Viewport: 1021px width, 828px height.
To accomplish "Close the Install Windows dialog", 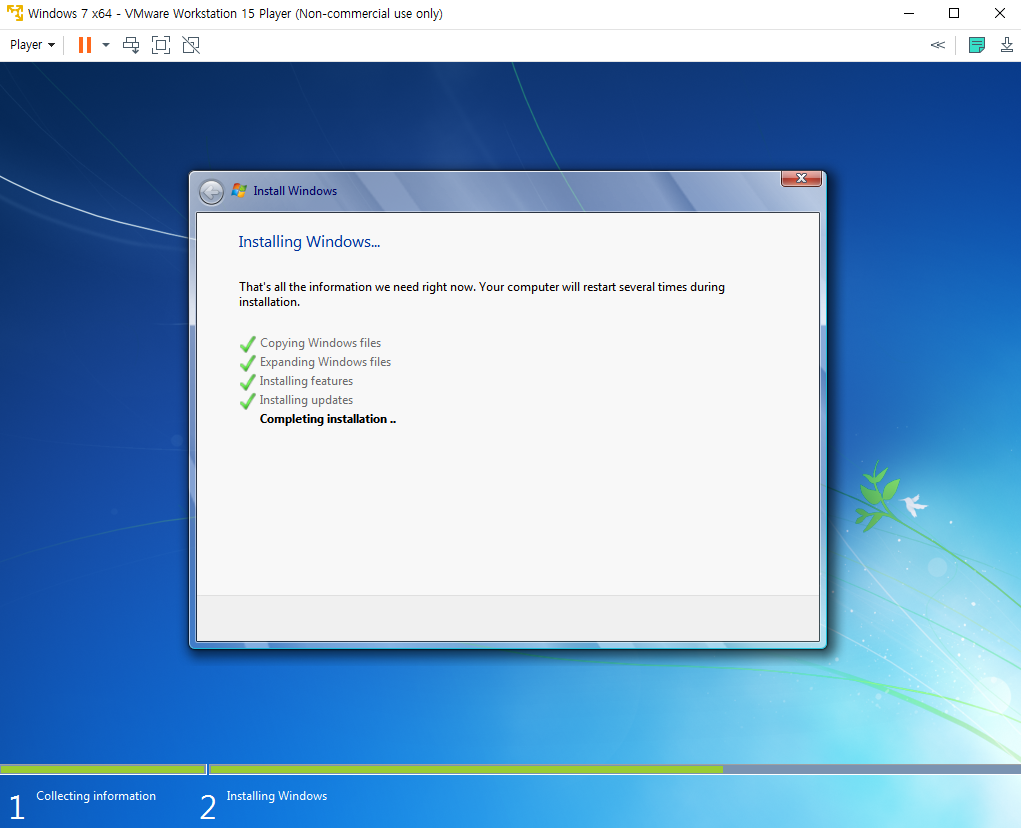I will [x=801, y=178].
